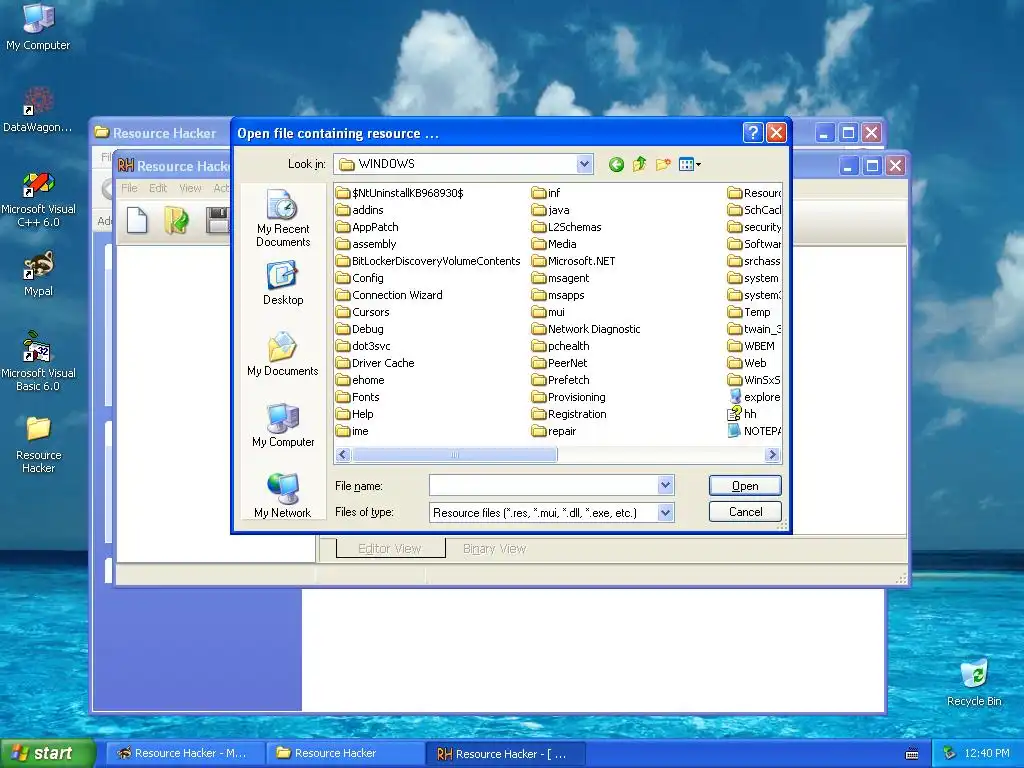Switch to the Editor View tab
The image size is (1024, 768).
(390, 549)
